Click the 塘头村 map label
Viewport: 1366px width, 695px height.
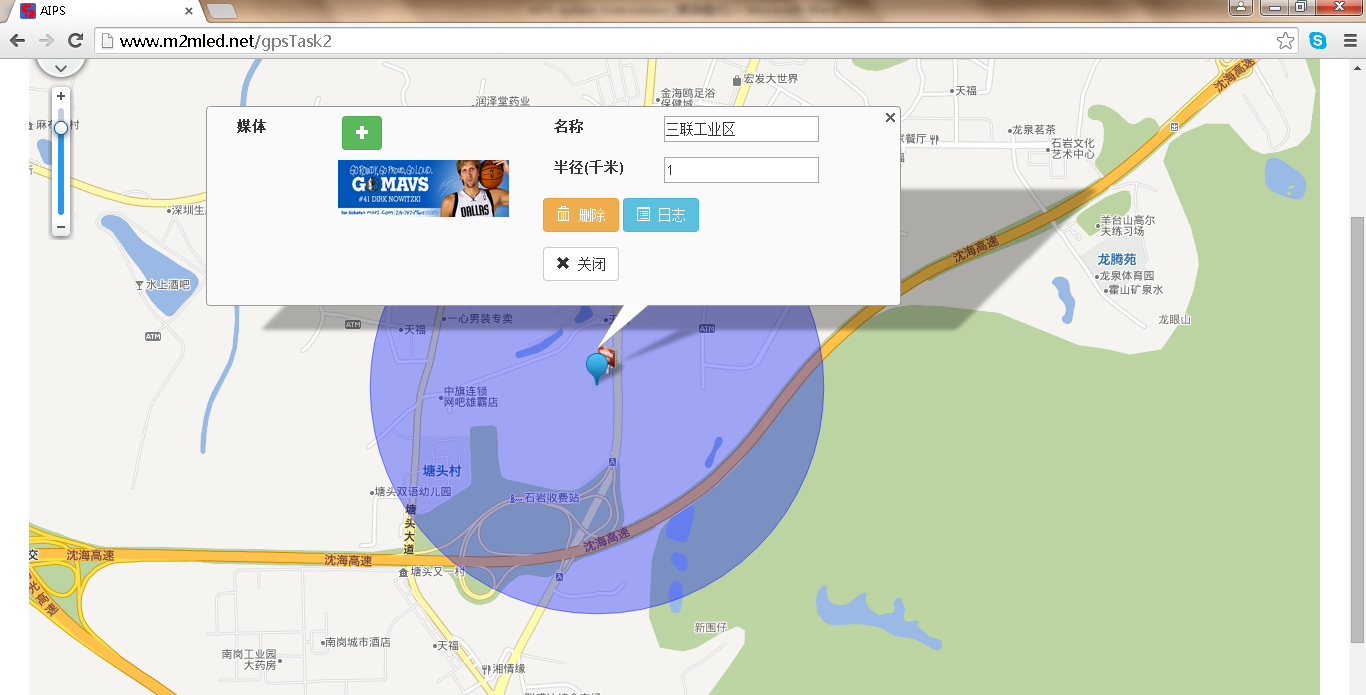tap(441, 470)
